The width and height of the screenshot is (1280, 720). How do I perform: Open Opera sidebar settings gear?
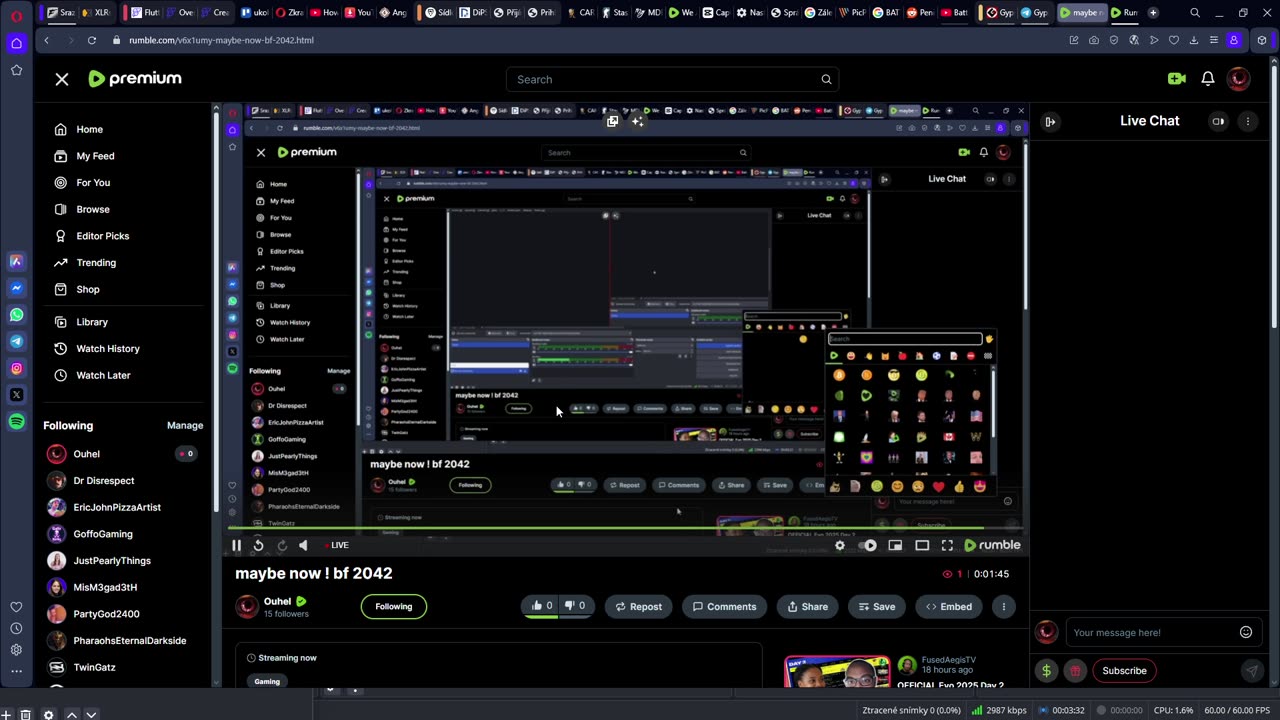[x=16, y=650]
